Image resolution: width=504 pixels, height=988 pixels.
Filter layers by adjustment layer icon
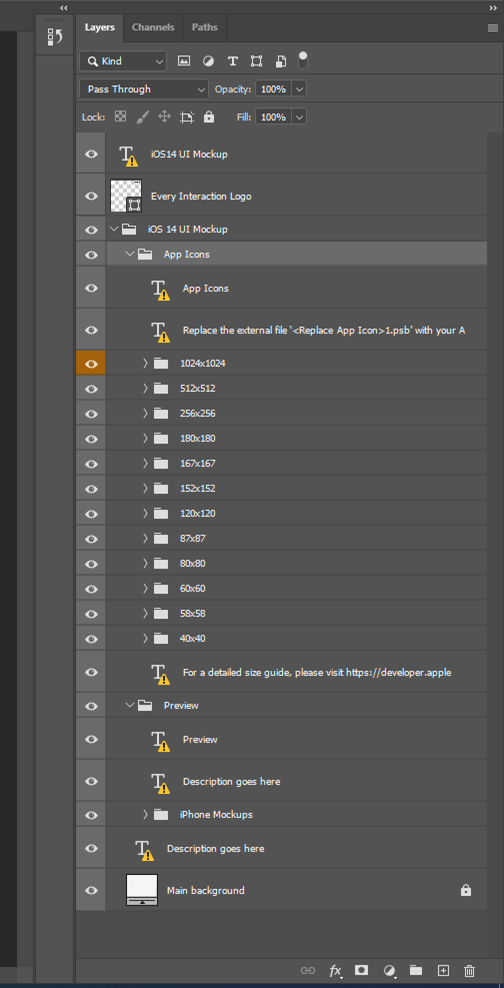click(208, 61)
